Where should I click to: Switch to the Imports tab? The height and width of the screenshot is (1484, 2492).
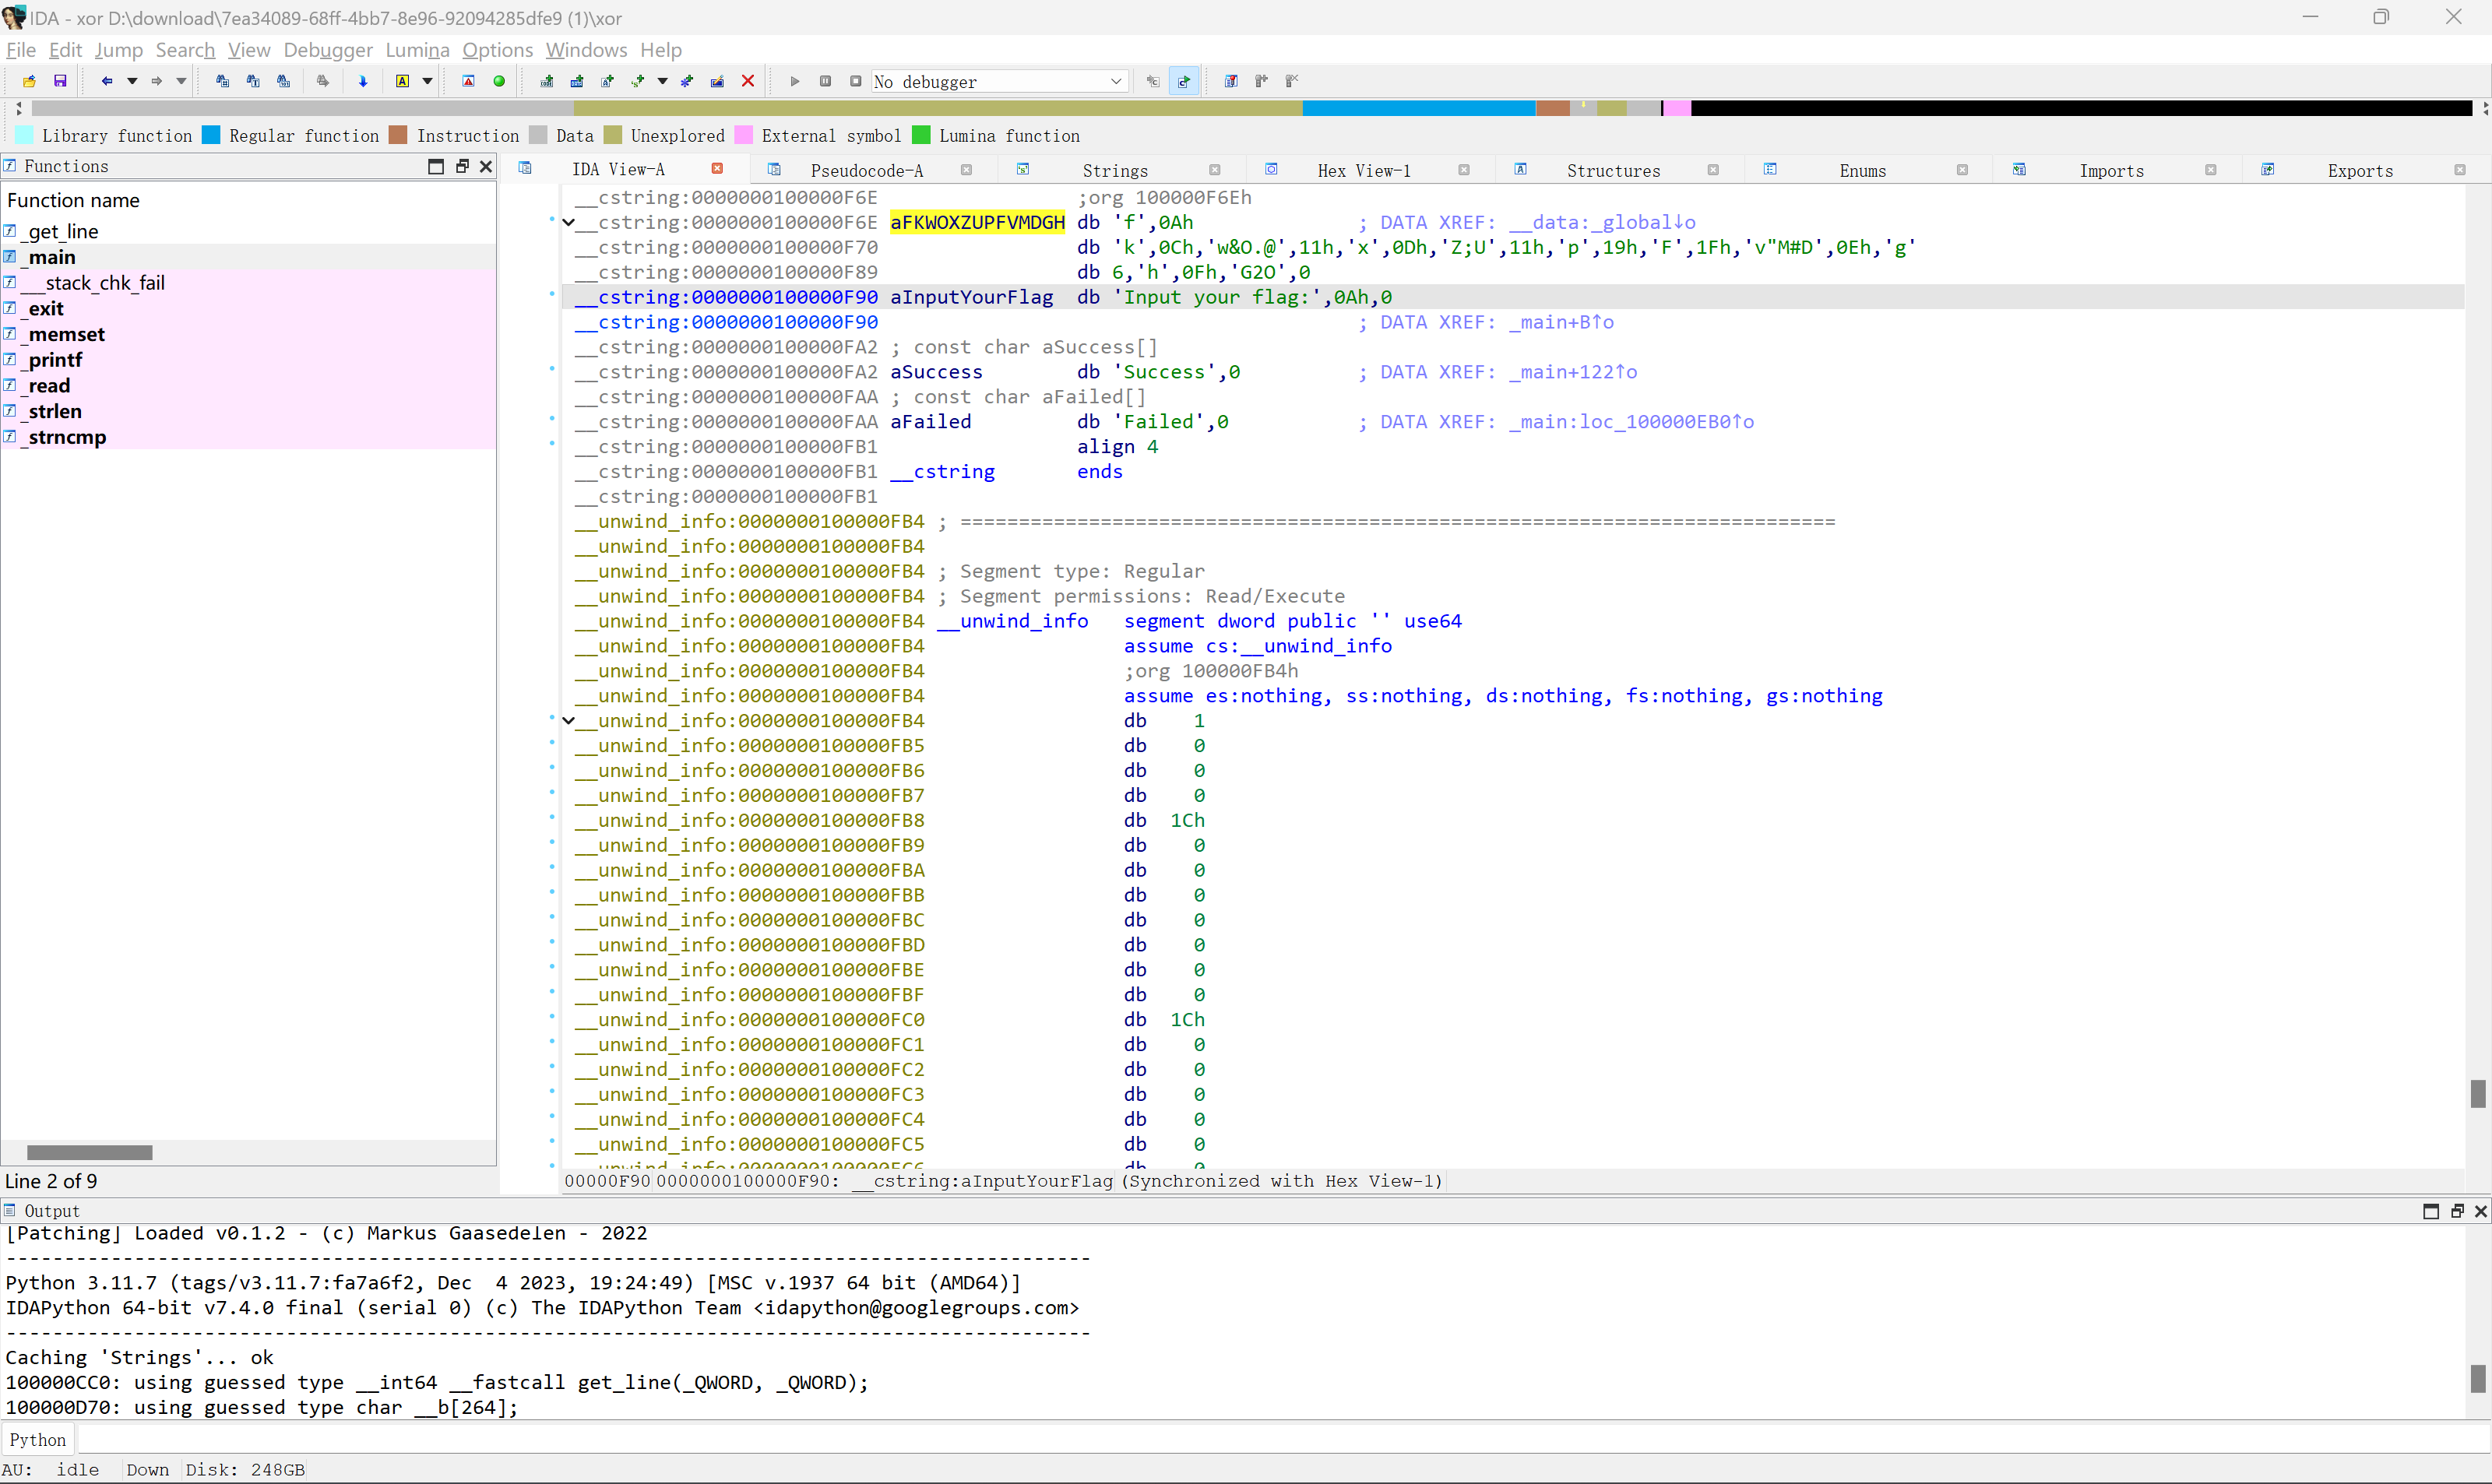[2112, 171]
